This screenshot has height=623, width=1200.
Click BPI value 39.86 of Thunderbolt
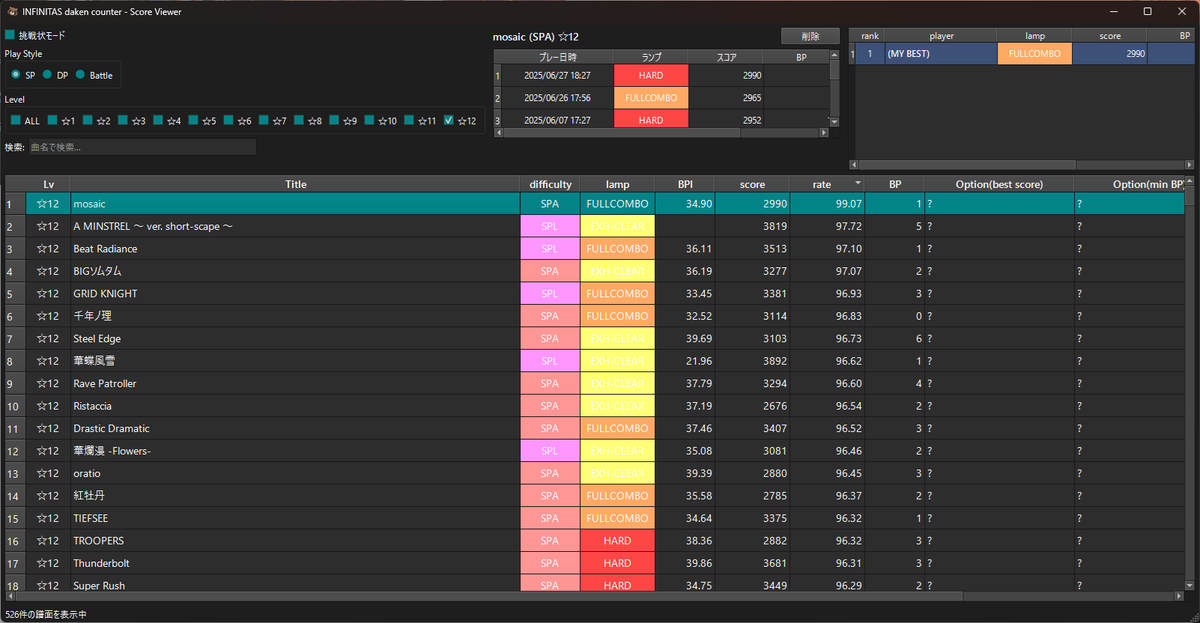click(685, 563)
